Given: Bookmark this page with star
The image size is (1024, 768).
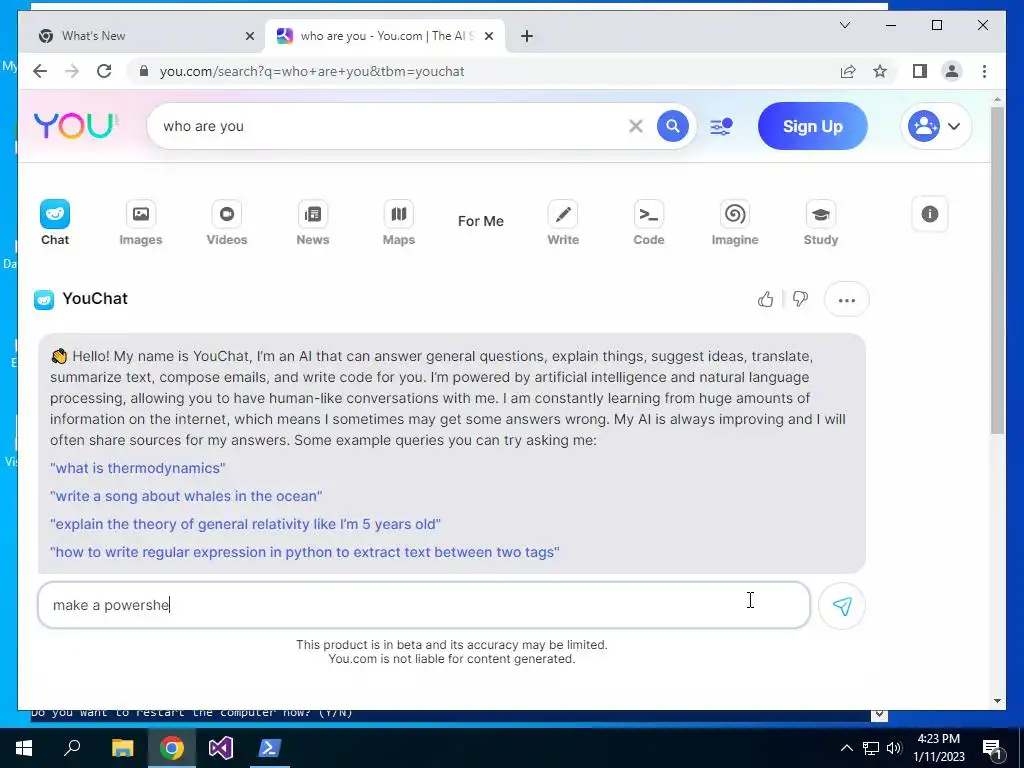Looking at the screenshot, I should tap(880, 71).
